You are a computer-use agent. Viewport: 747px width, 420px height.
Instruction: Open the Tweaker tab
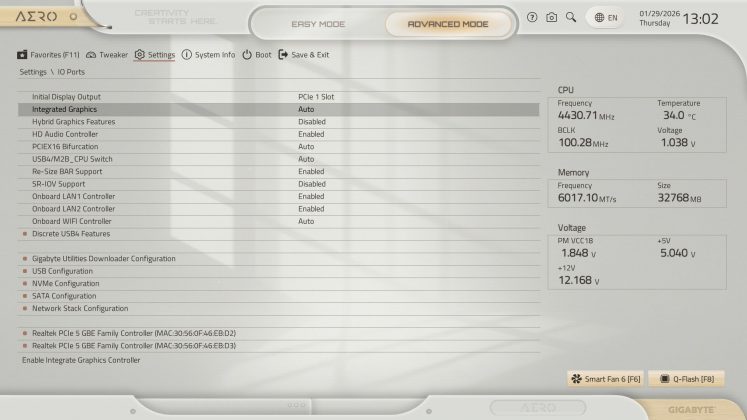click(x=107, y=55)
